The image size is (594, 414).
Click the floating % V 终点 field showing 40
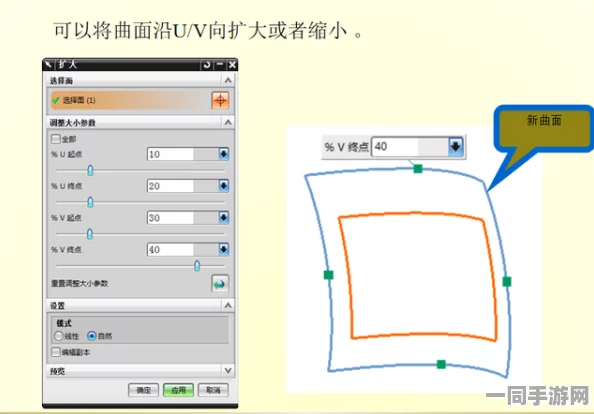click(410, 147)
